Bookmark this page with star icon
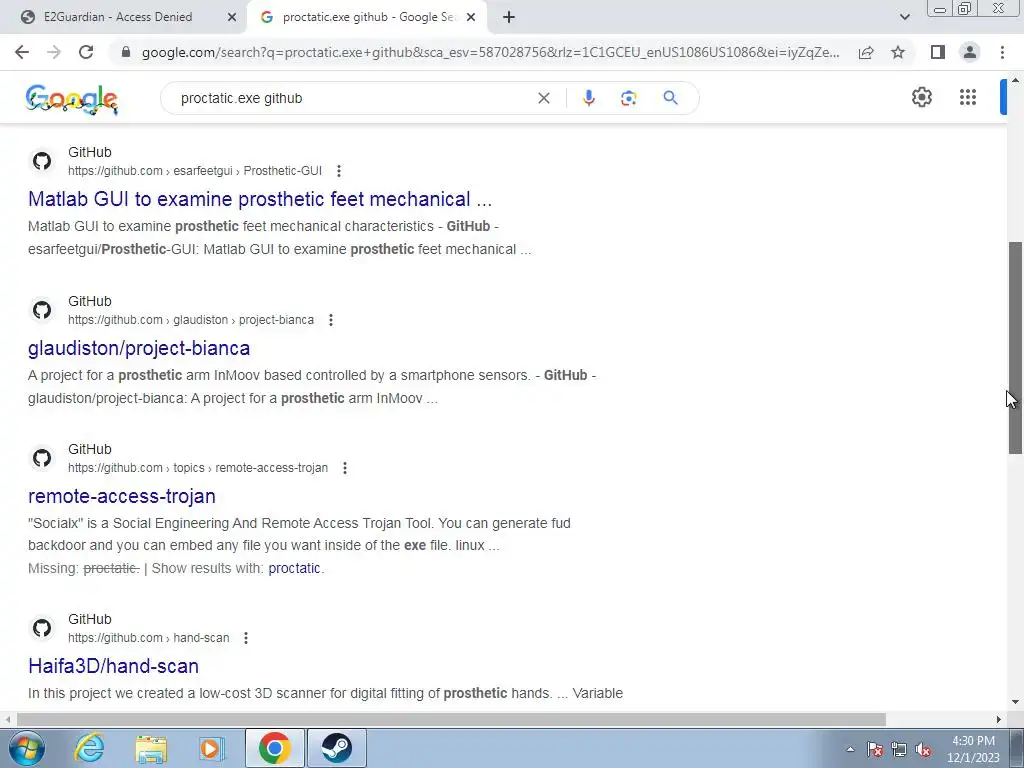This screenshot has width=1024, height=768. pos(898,52)
